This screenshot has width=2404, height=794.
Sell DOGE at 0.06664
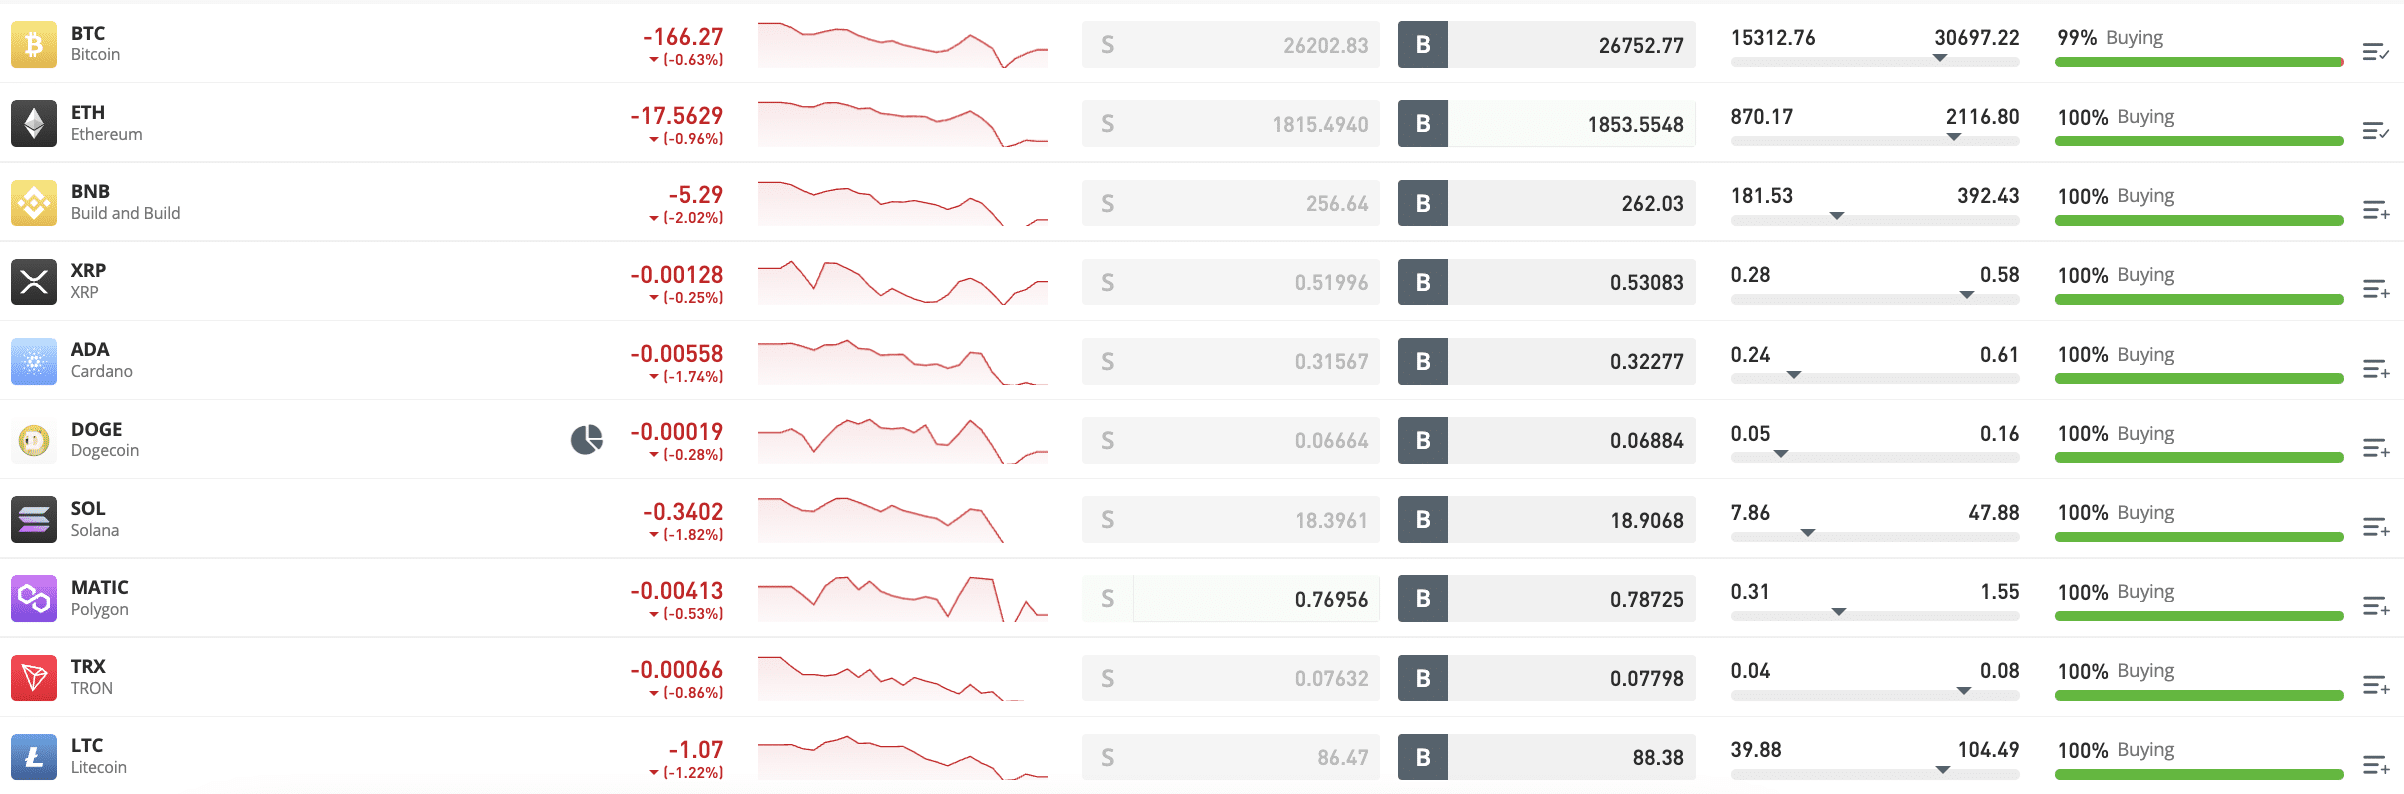pos(1231,440)
